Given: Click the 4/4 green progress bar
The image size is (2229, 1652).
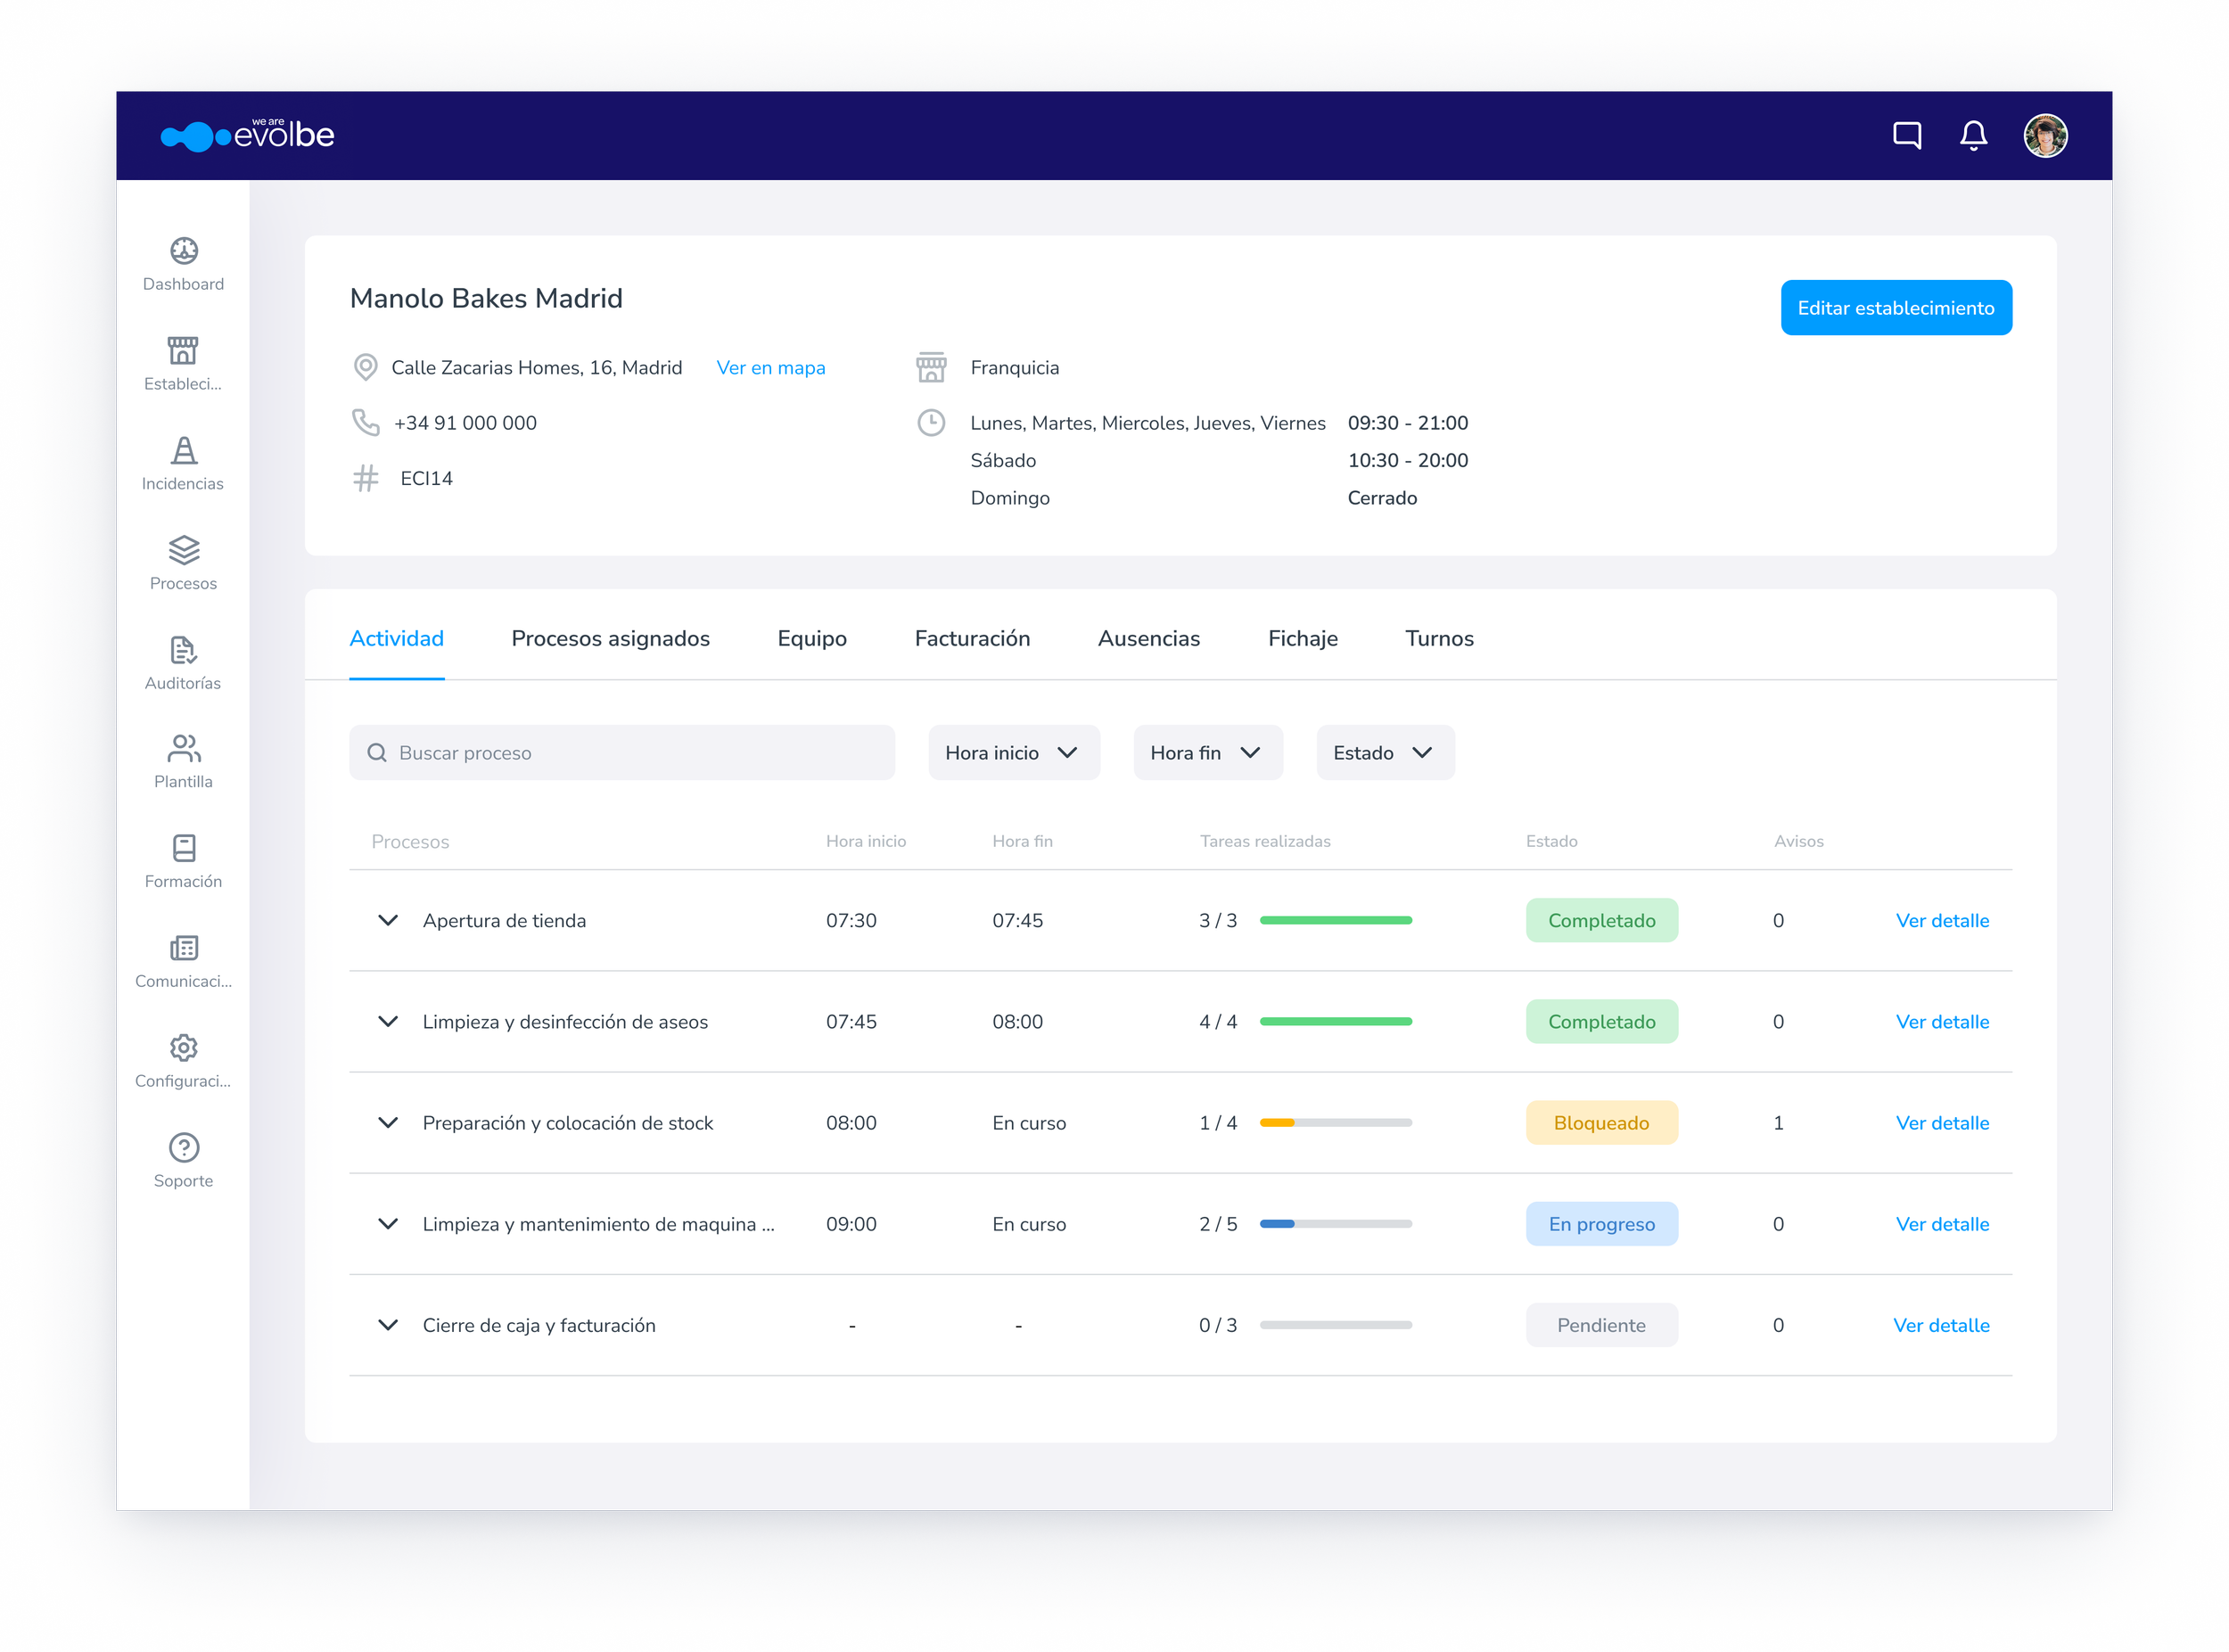Looking at the screenshot, I should 1335,1021.
